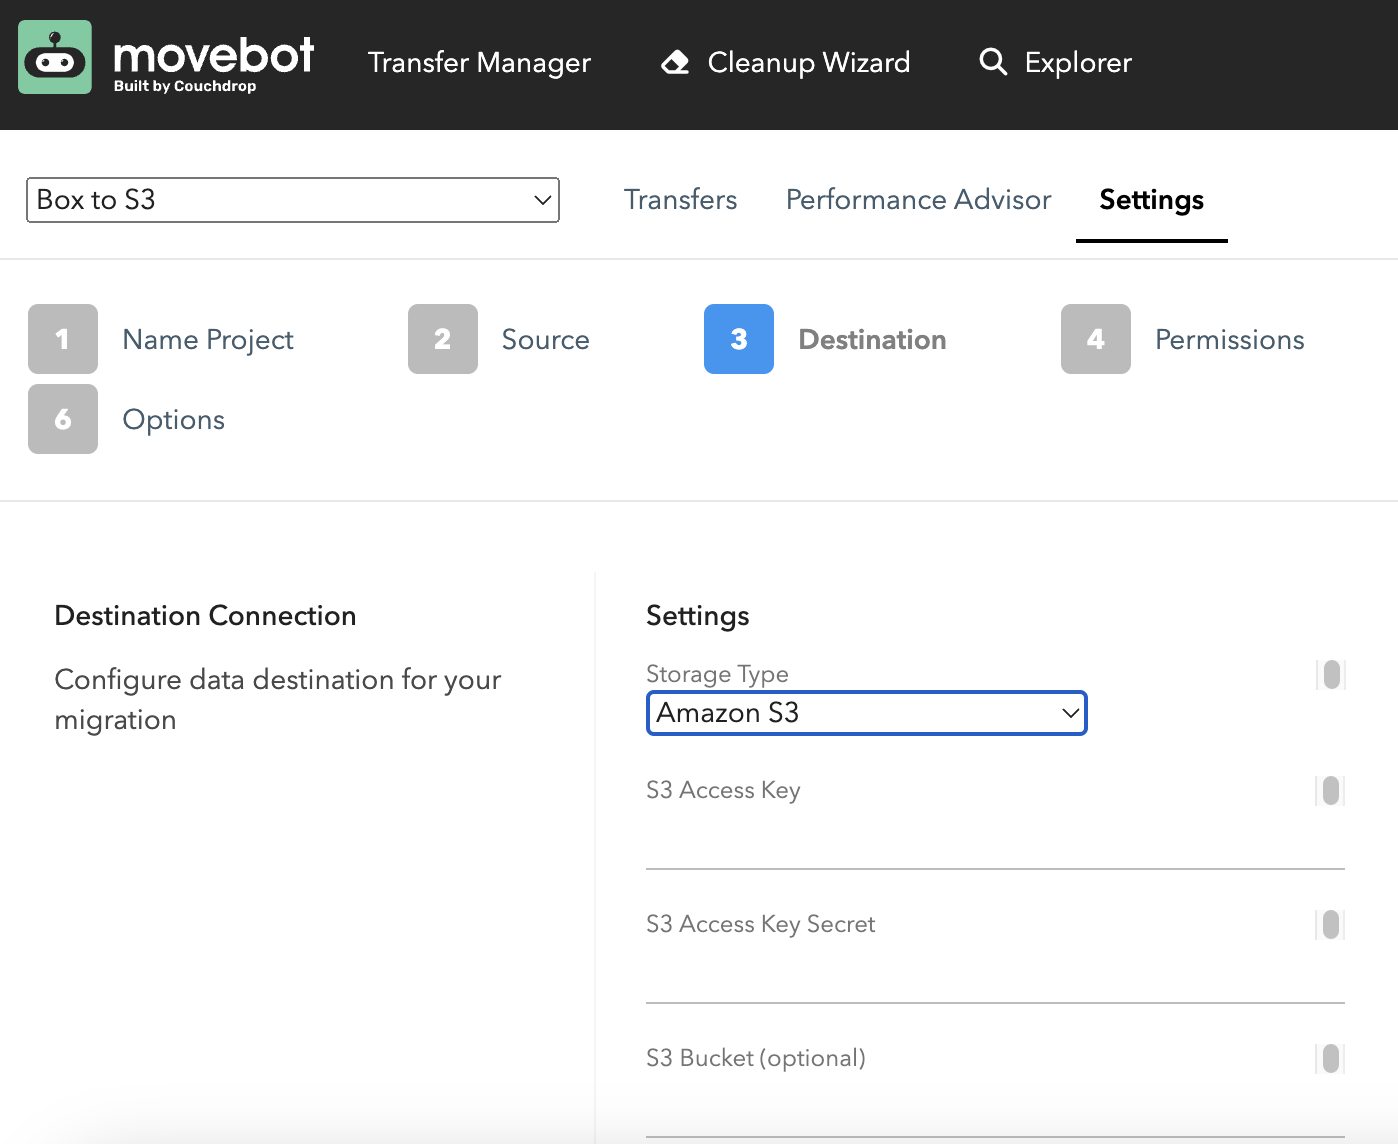Open step 6 Options badge
Image resolution: width=1398 pixels, height=1144 pixels.
(62, 419)
